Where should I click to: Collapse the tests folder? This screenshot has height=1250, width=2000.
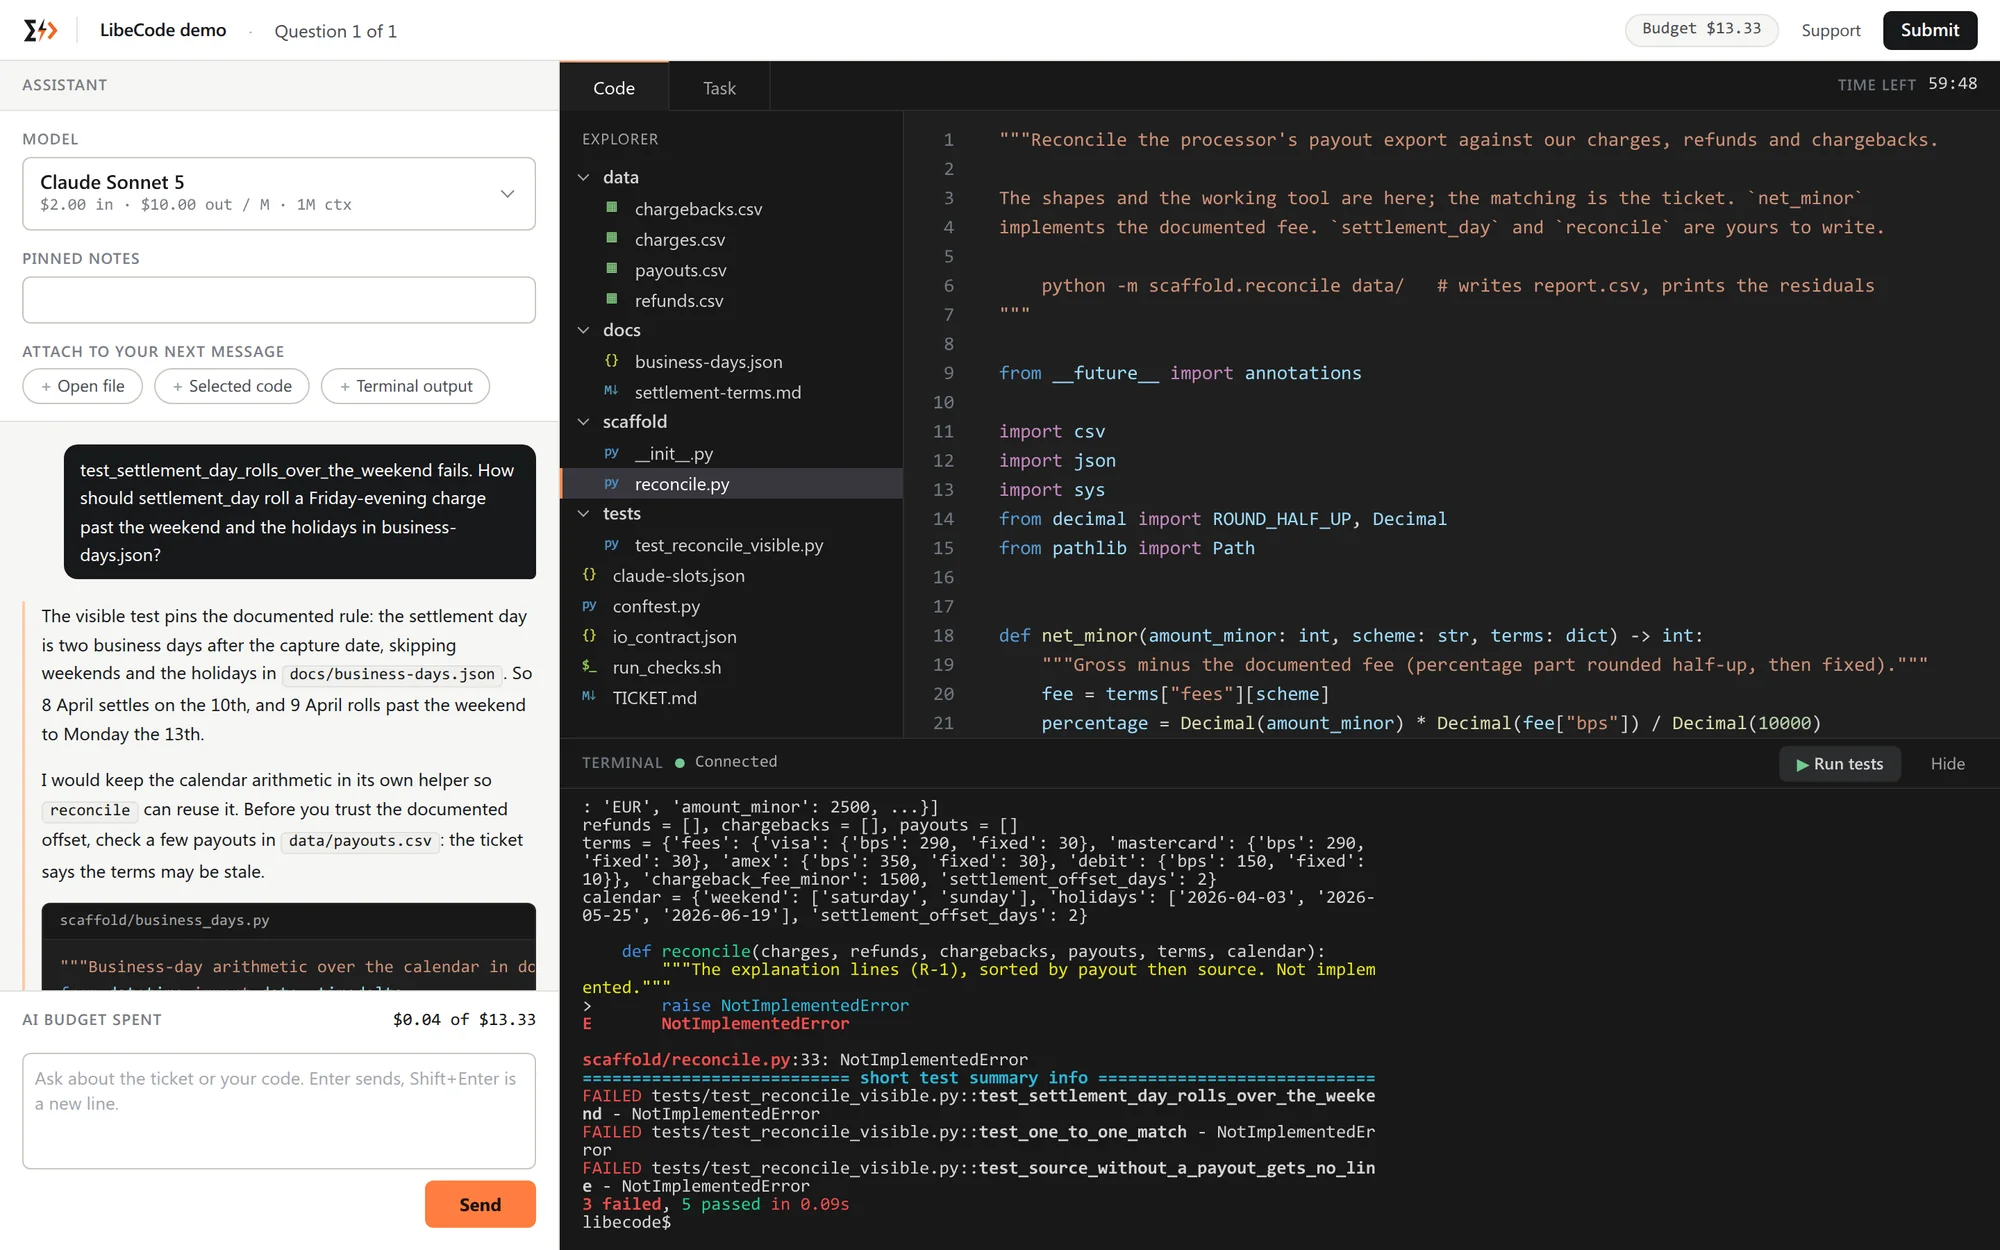tap(584, 514)
